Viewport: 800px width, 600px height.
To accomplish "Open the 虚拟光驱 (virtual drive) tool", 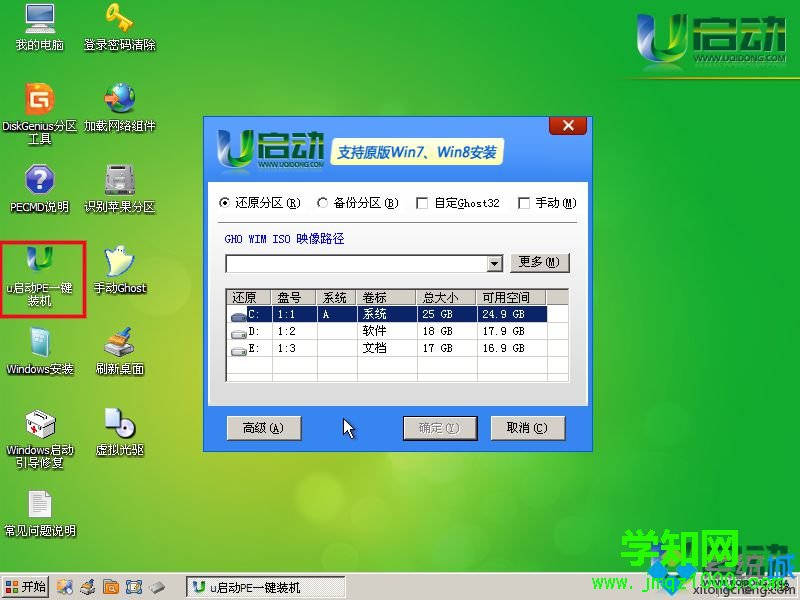I will click(119, 428).
